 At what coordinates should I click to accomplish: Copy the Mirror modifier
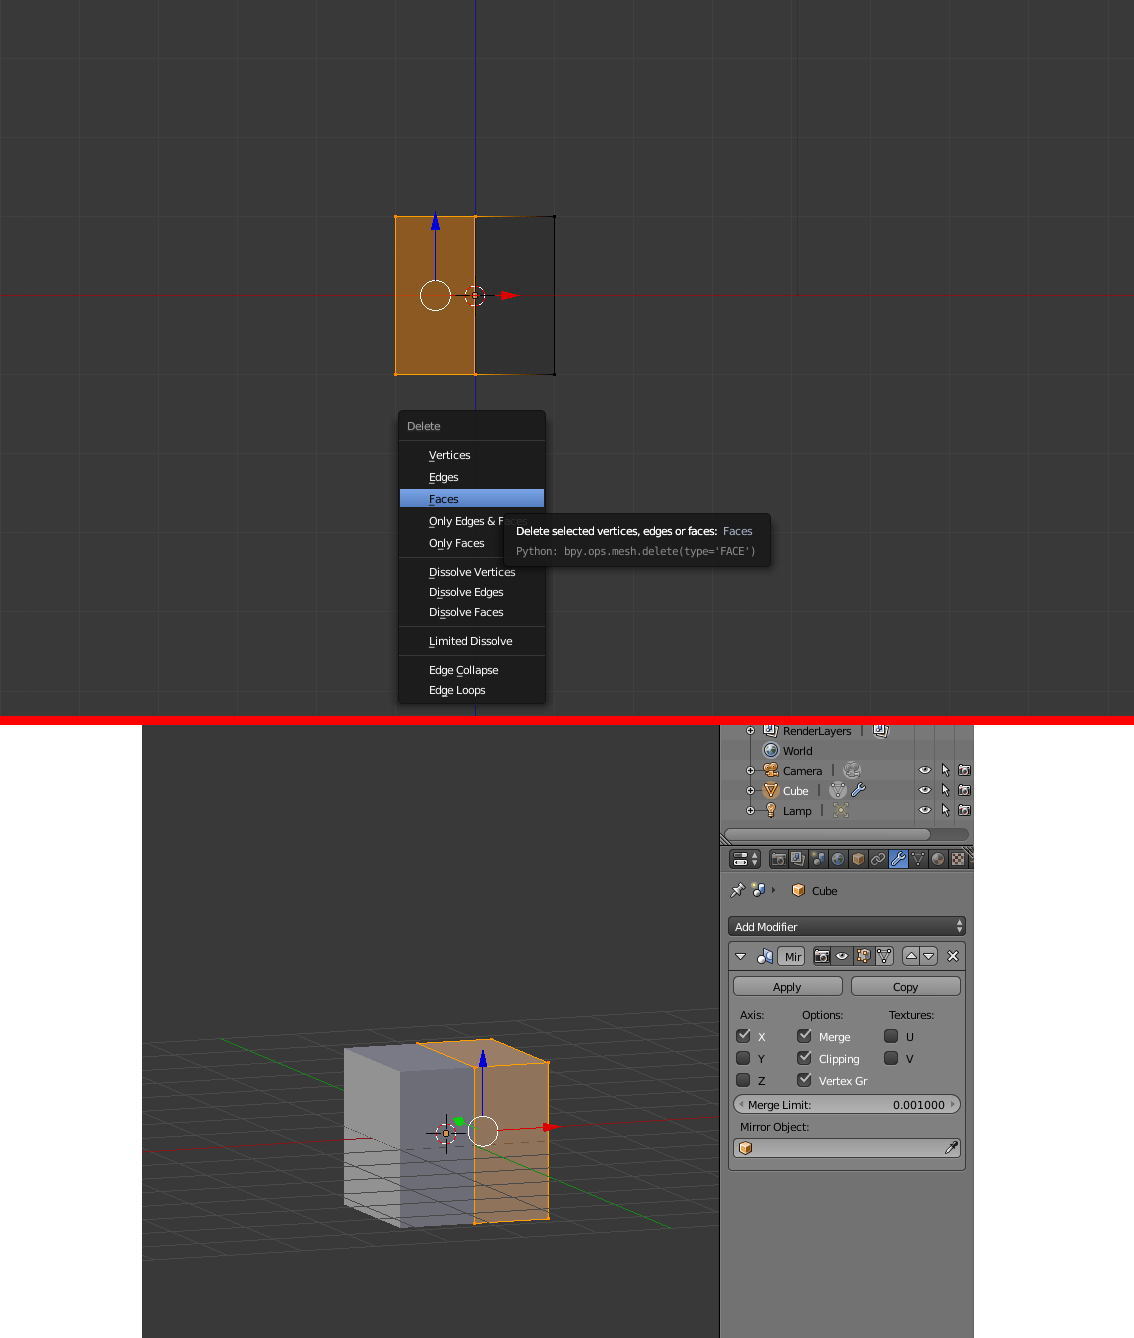point(905,986)
